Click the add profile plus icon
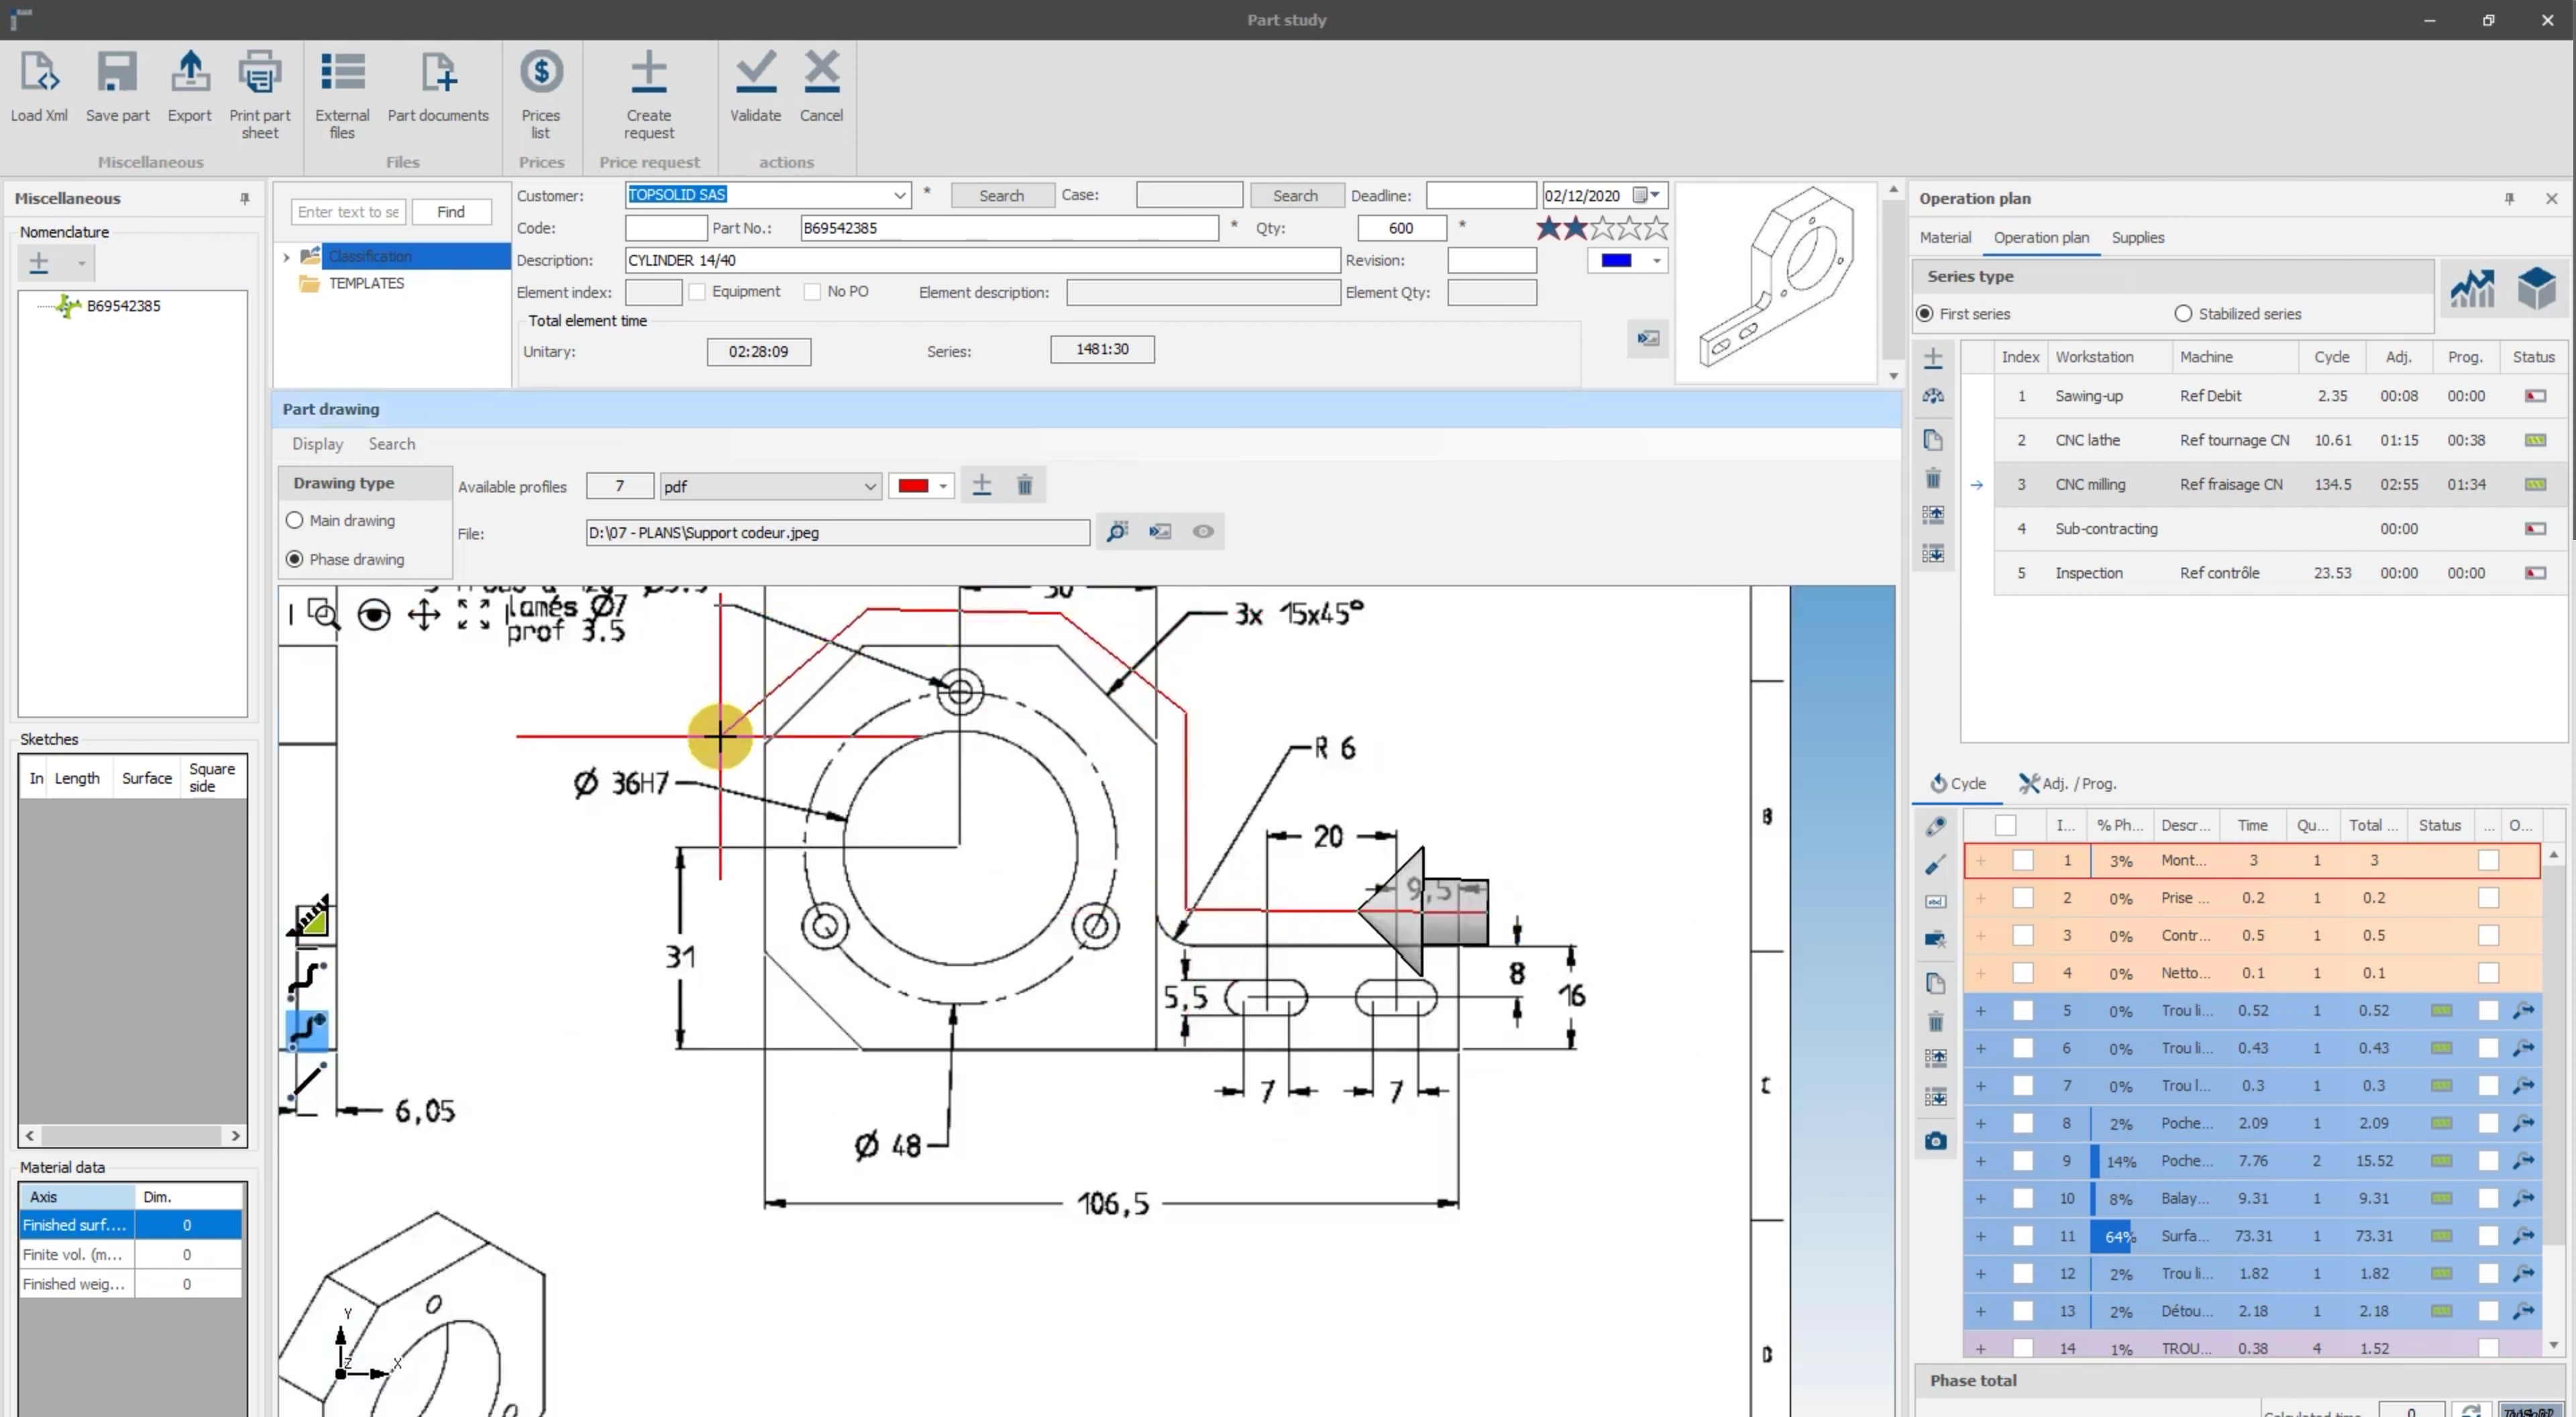 point(982,486)
